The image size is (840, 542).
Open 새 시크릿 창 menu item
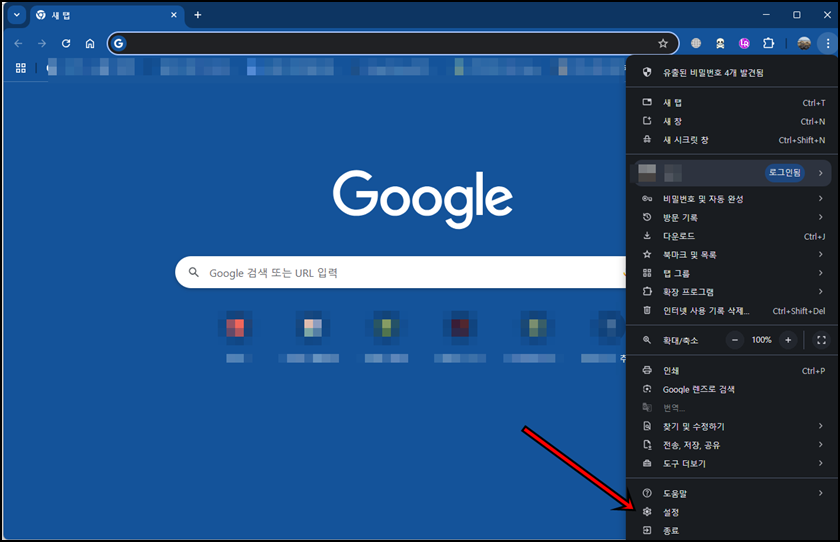[x=732, y=140]
